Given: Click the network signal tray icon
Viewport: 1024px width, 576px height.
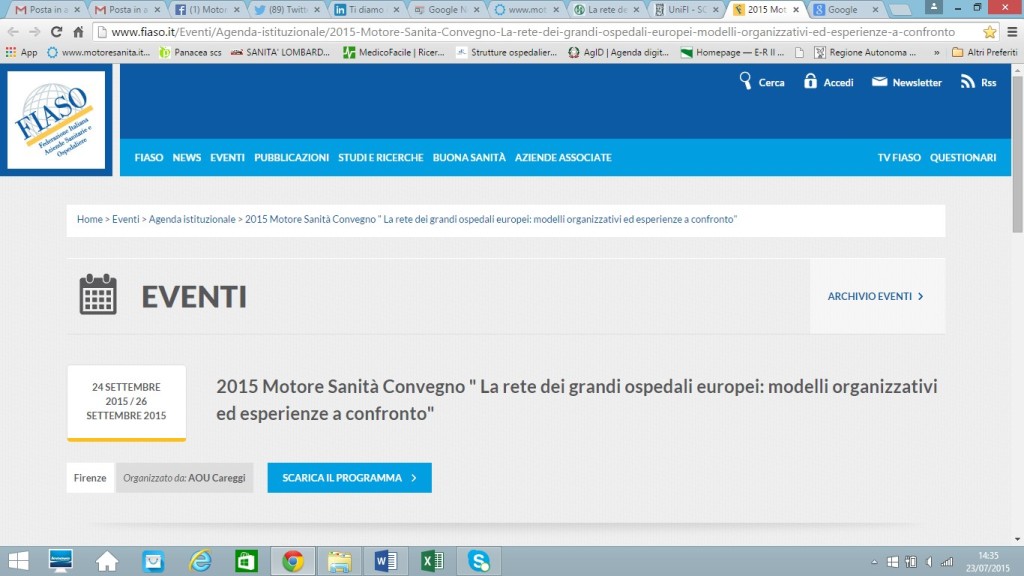Looking at the screenshot, I should click(947, 562).
